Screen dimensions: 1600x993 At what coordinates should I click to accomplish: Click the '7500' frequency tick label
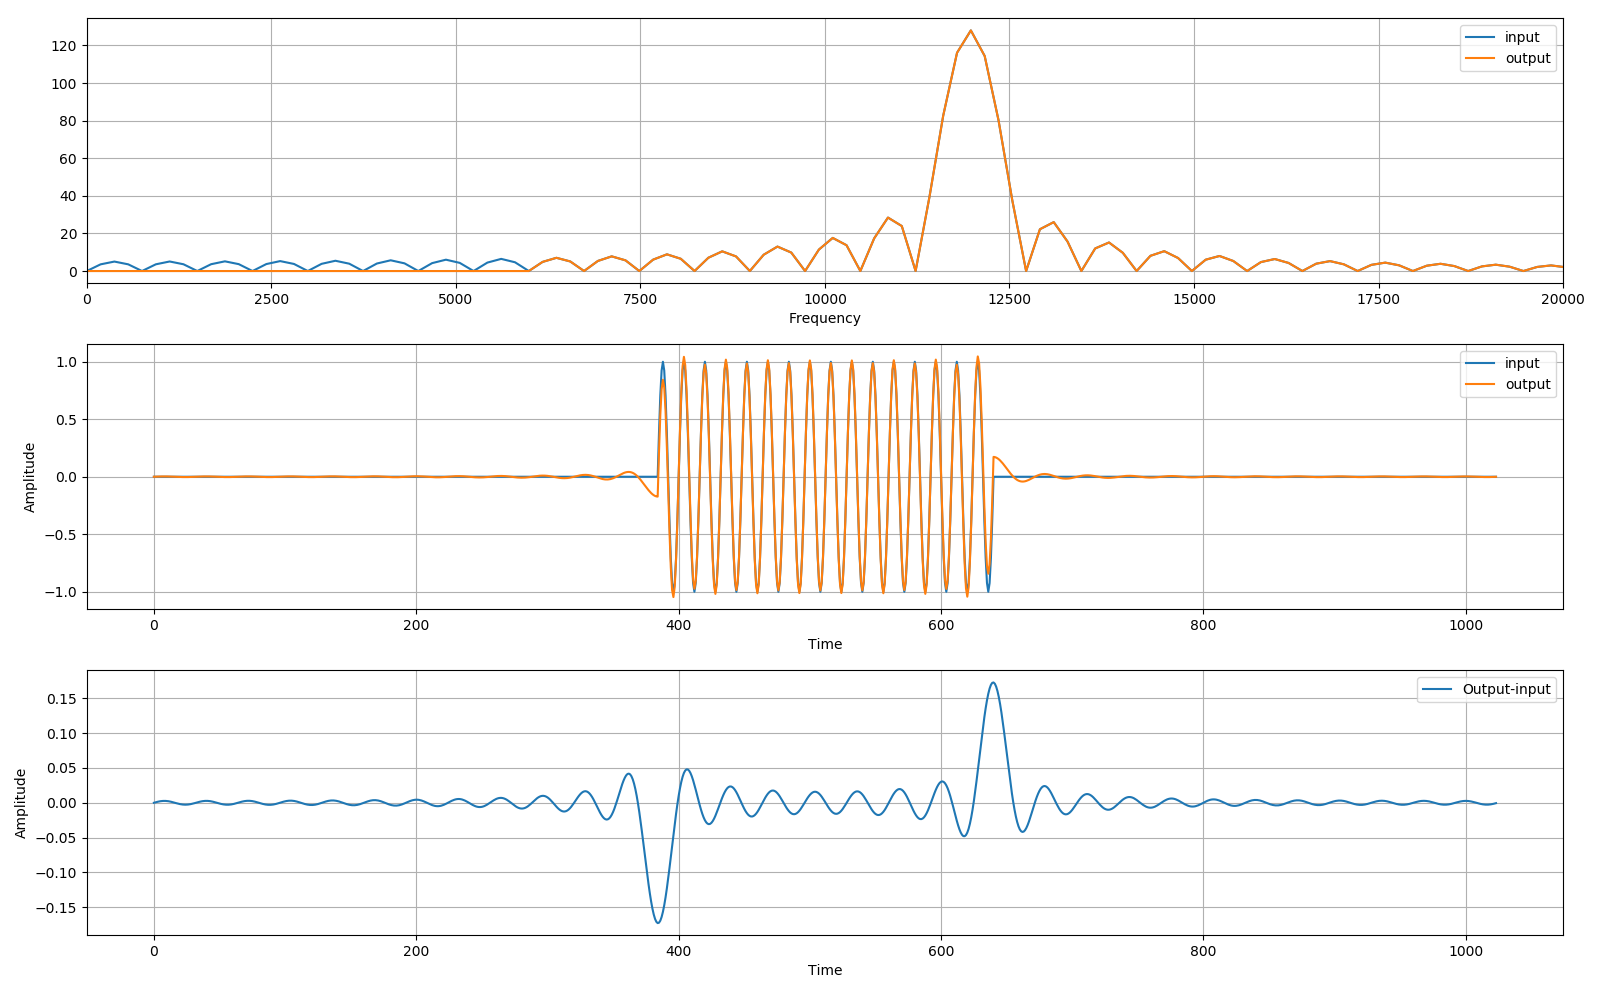click(x=640, y=298)
